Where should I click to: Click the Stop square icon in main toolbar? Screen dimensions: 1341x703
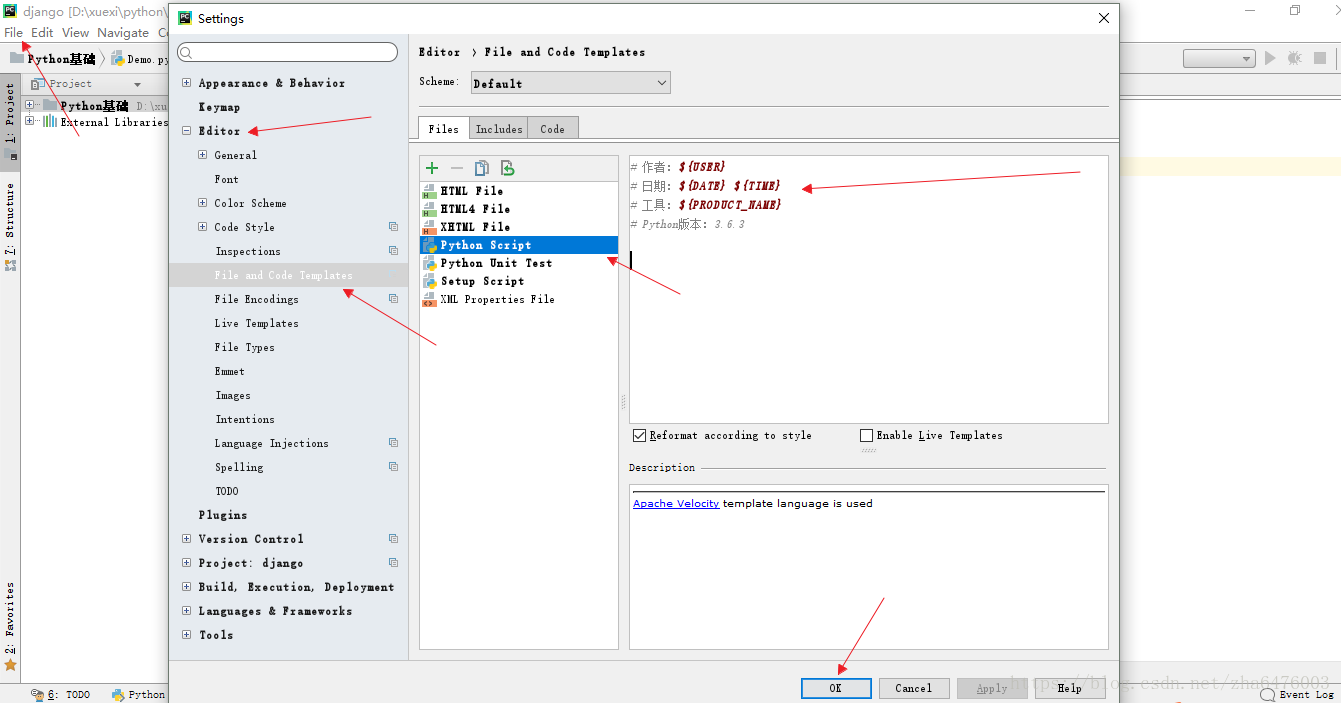pos(1320,59)
